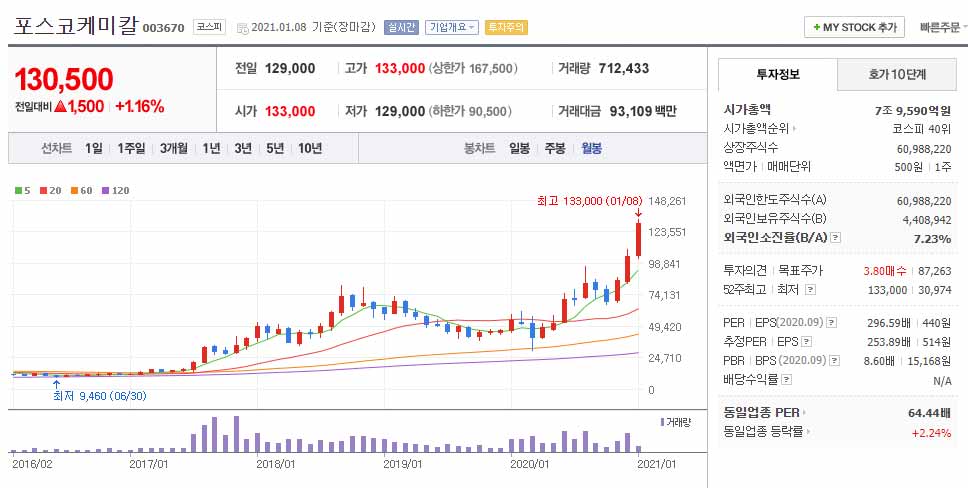Click the green 5 moving average legend
968x488 pixels.
coord(23,190)
